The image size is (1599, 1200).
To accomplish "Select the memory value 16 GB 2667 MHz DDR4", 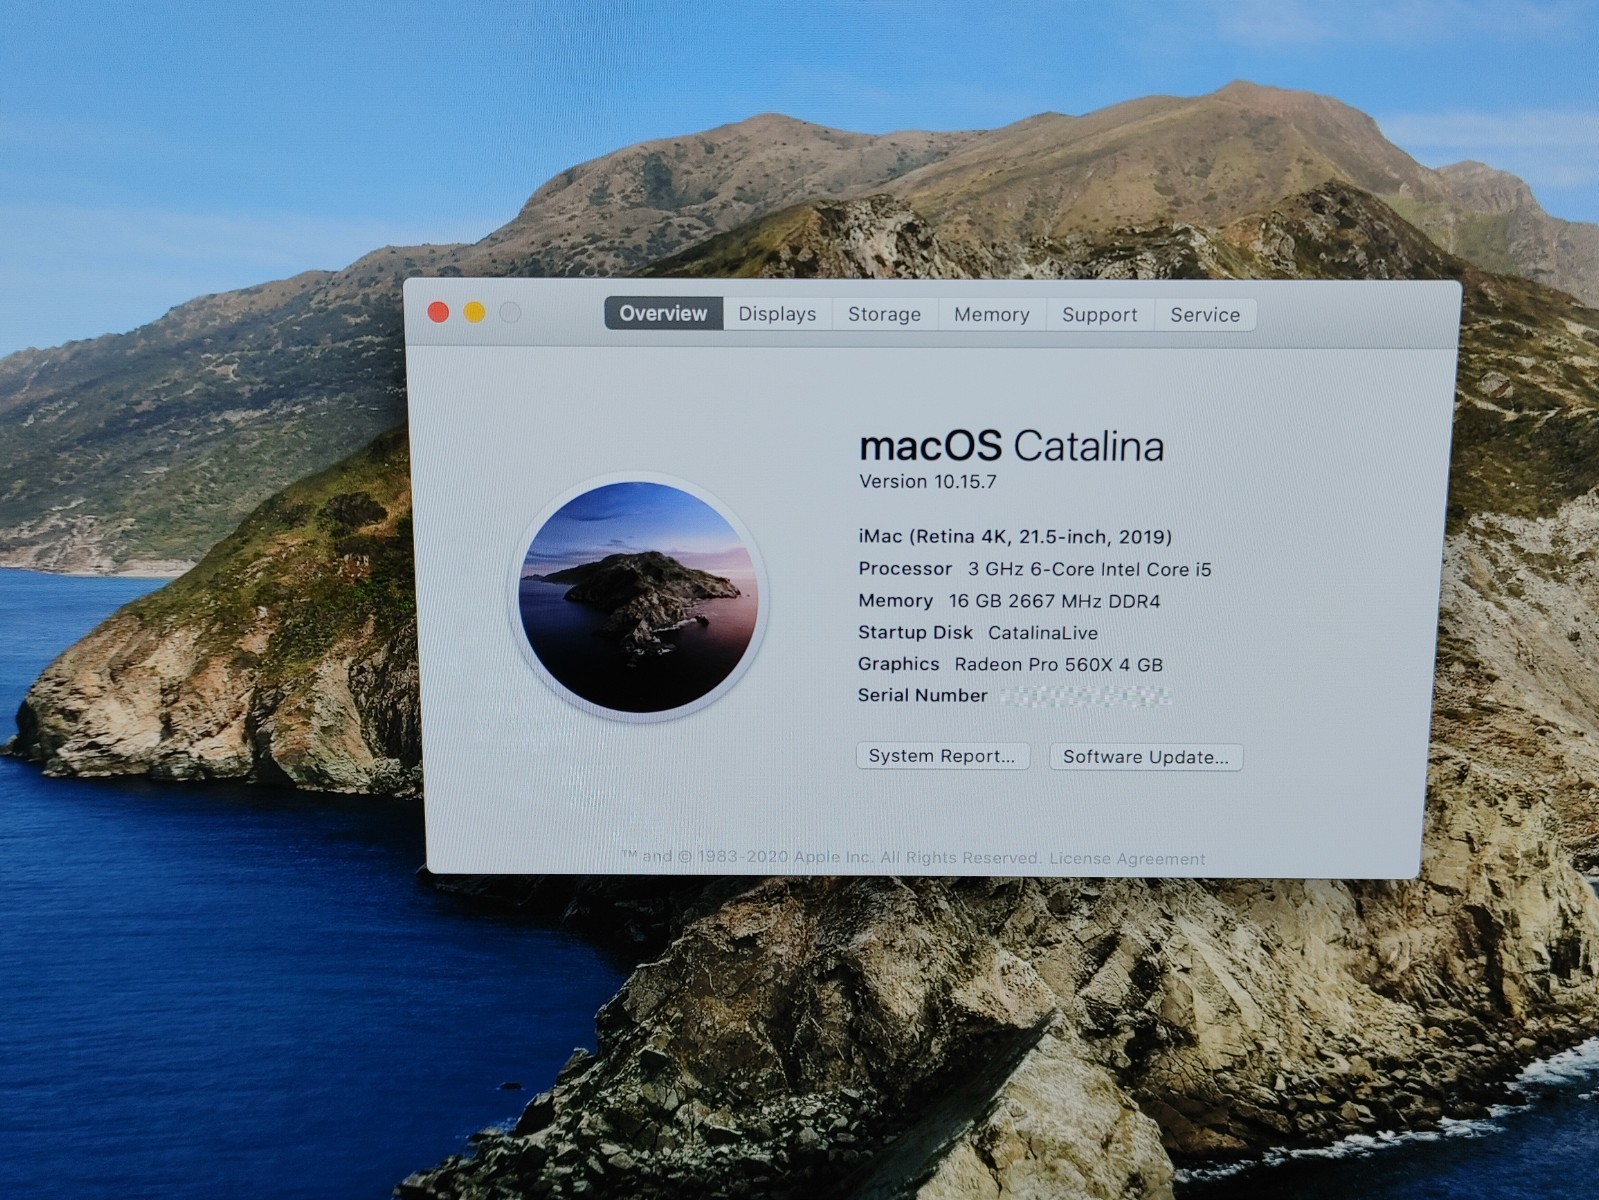I will tap(1054, 601).
